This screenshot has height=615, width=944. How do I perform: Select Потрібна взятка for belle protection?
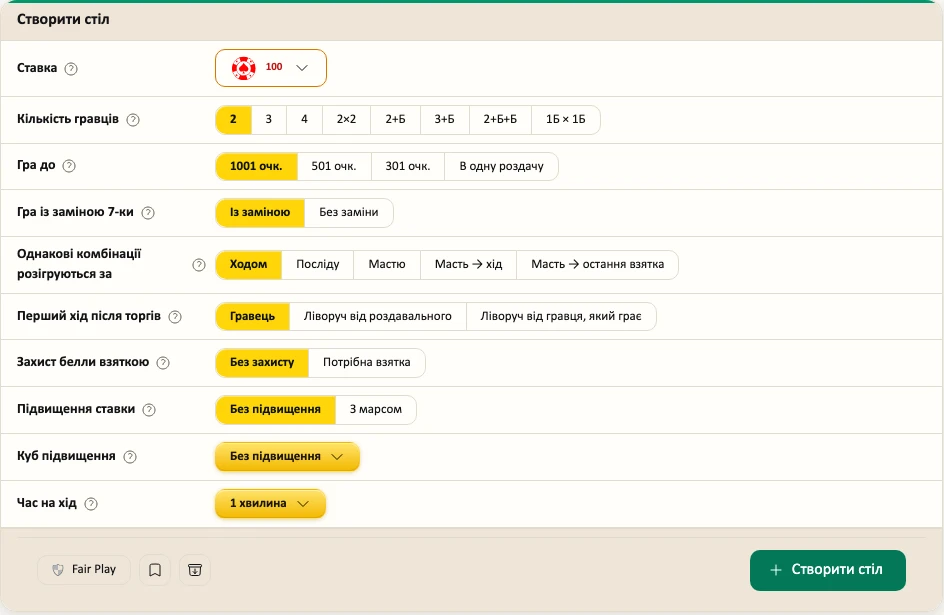point(367,363)
